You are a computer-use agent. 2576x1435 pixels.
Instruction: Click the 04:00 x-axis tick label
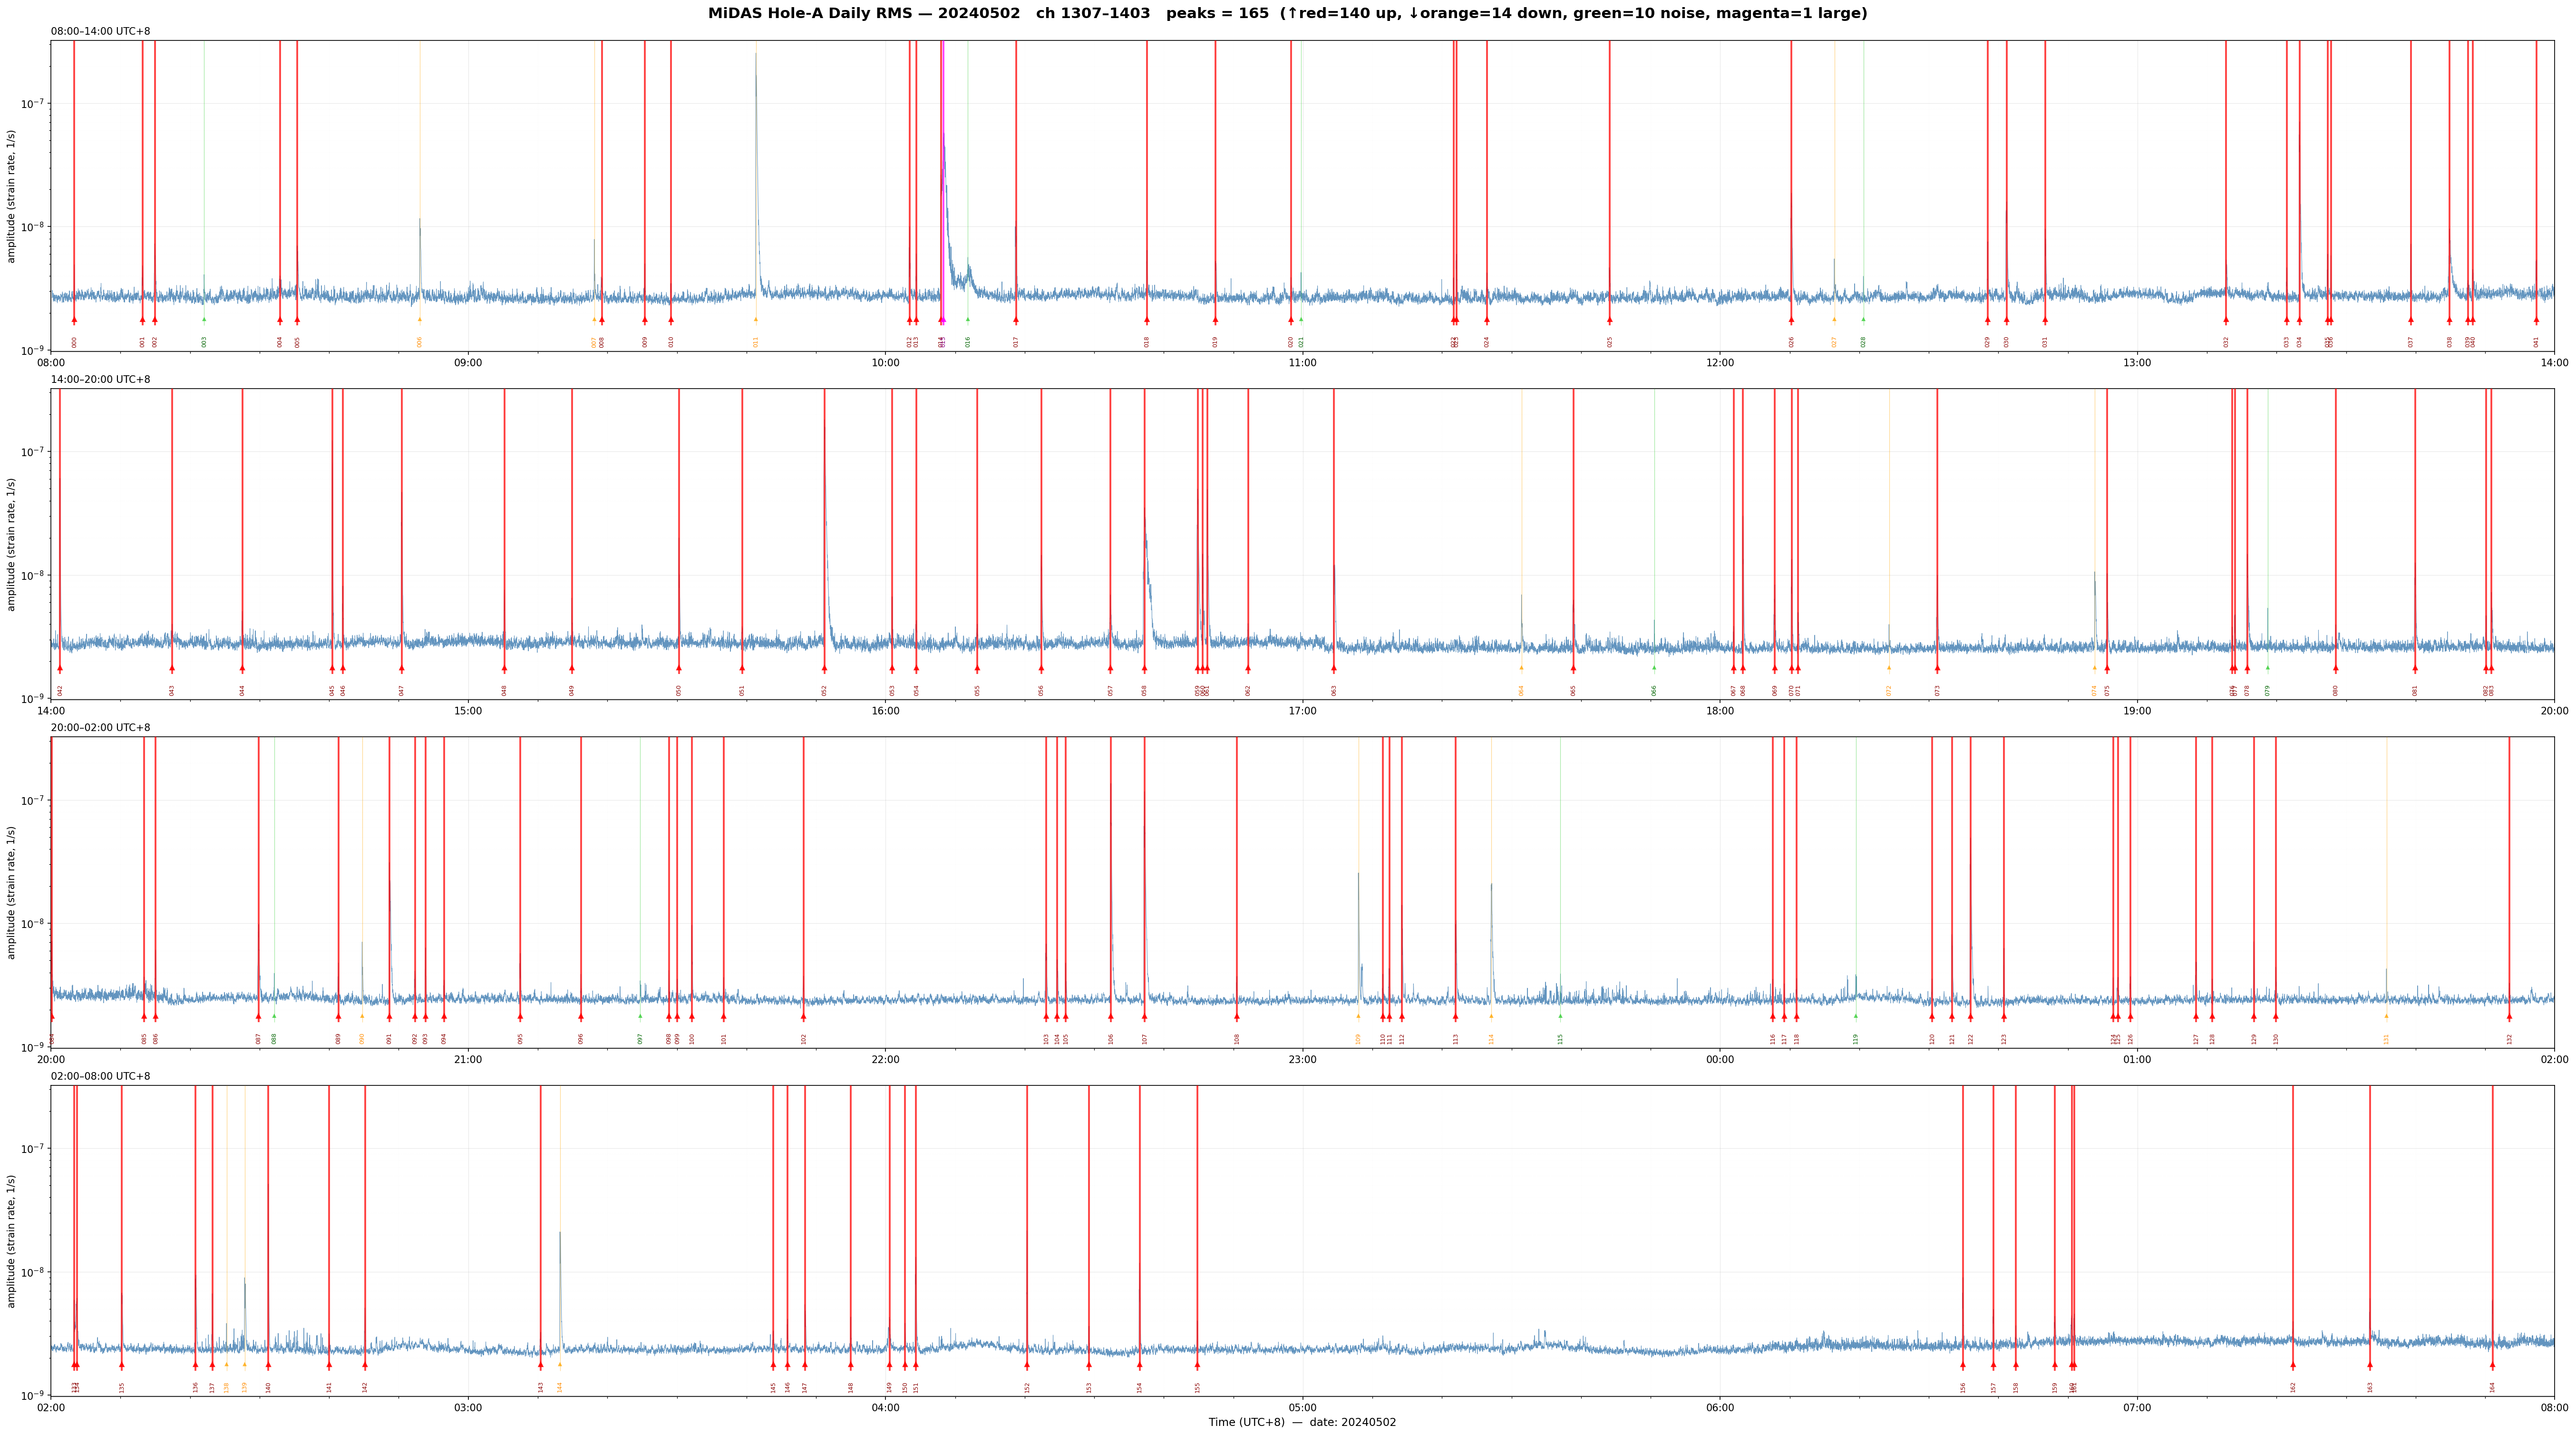pyautogui.click(x=885, y=1408)
